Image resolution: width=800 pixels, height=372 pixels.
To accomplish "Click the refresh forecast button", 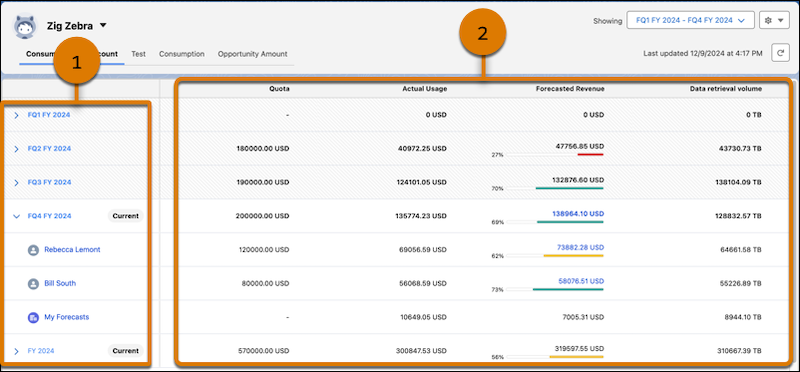I will click(780, 53).
